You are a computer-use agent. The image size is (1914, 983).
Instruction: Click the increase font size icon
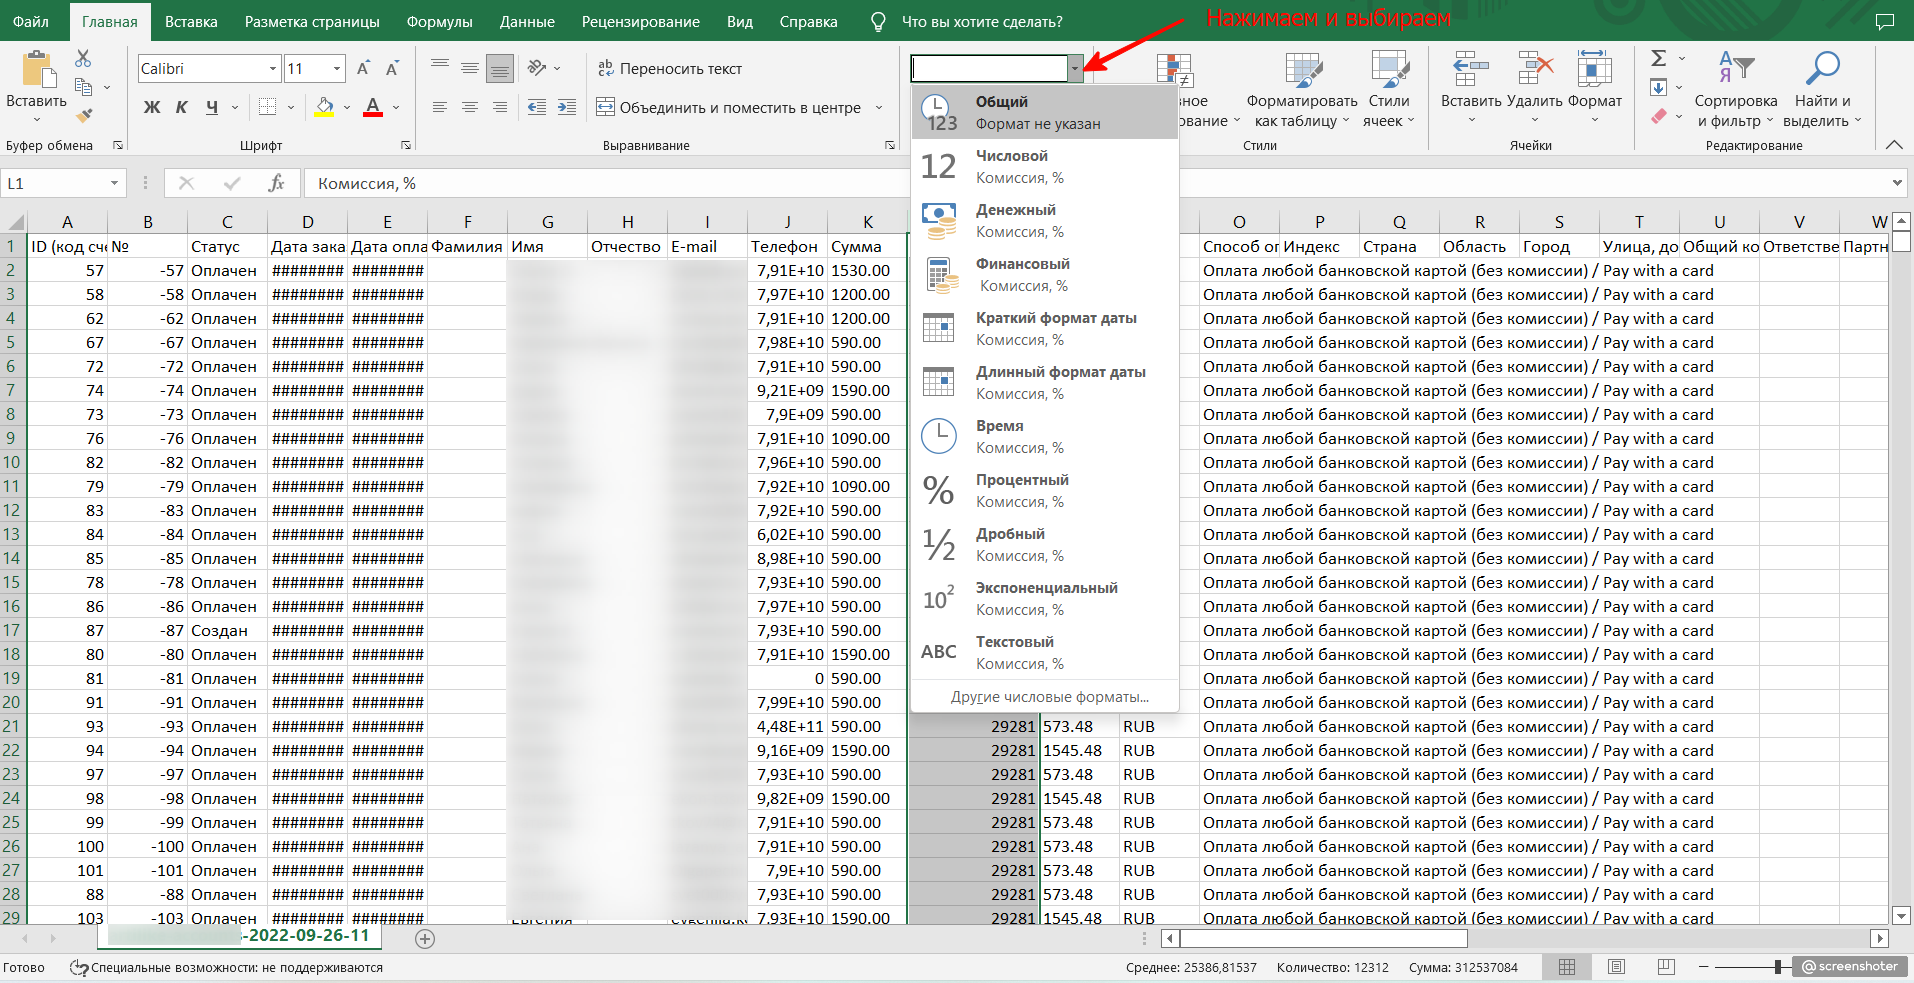363,68
